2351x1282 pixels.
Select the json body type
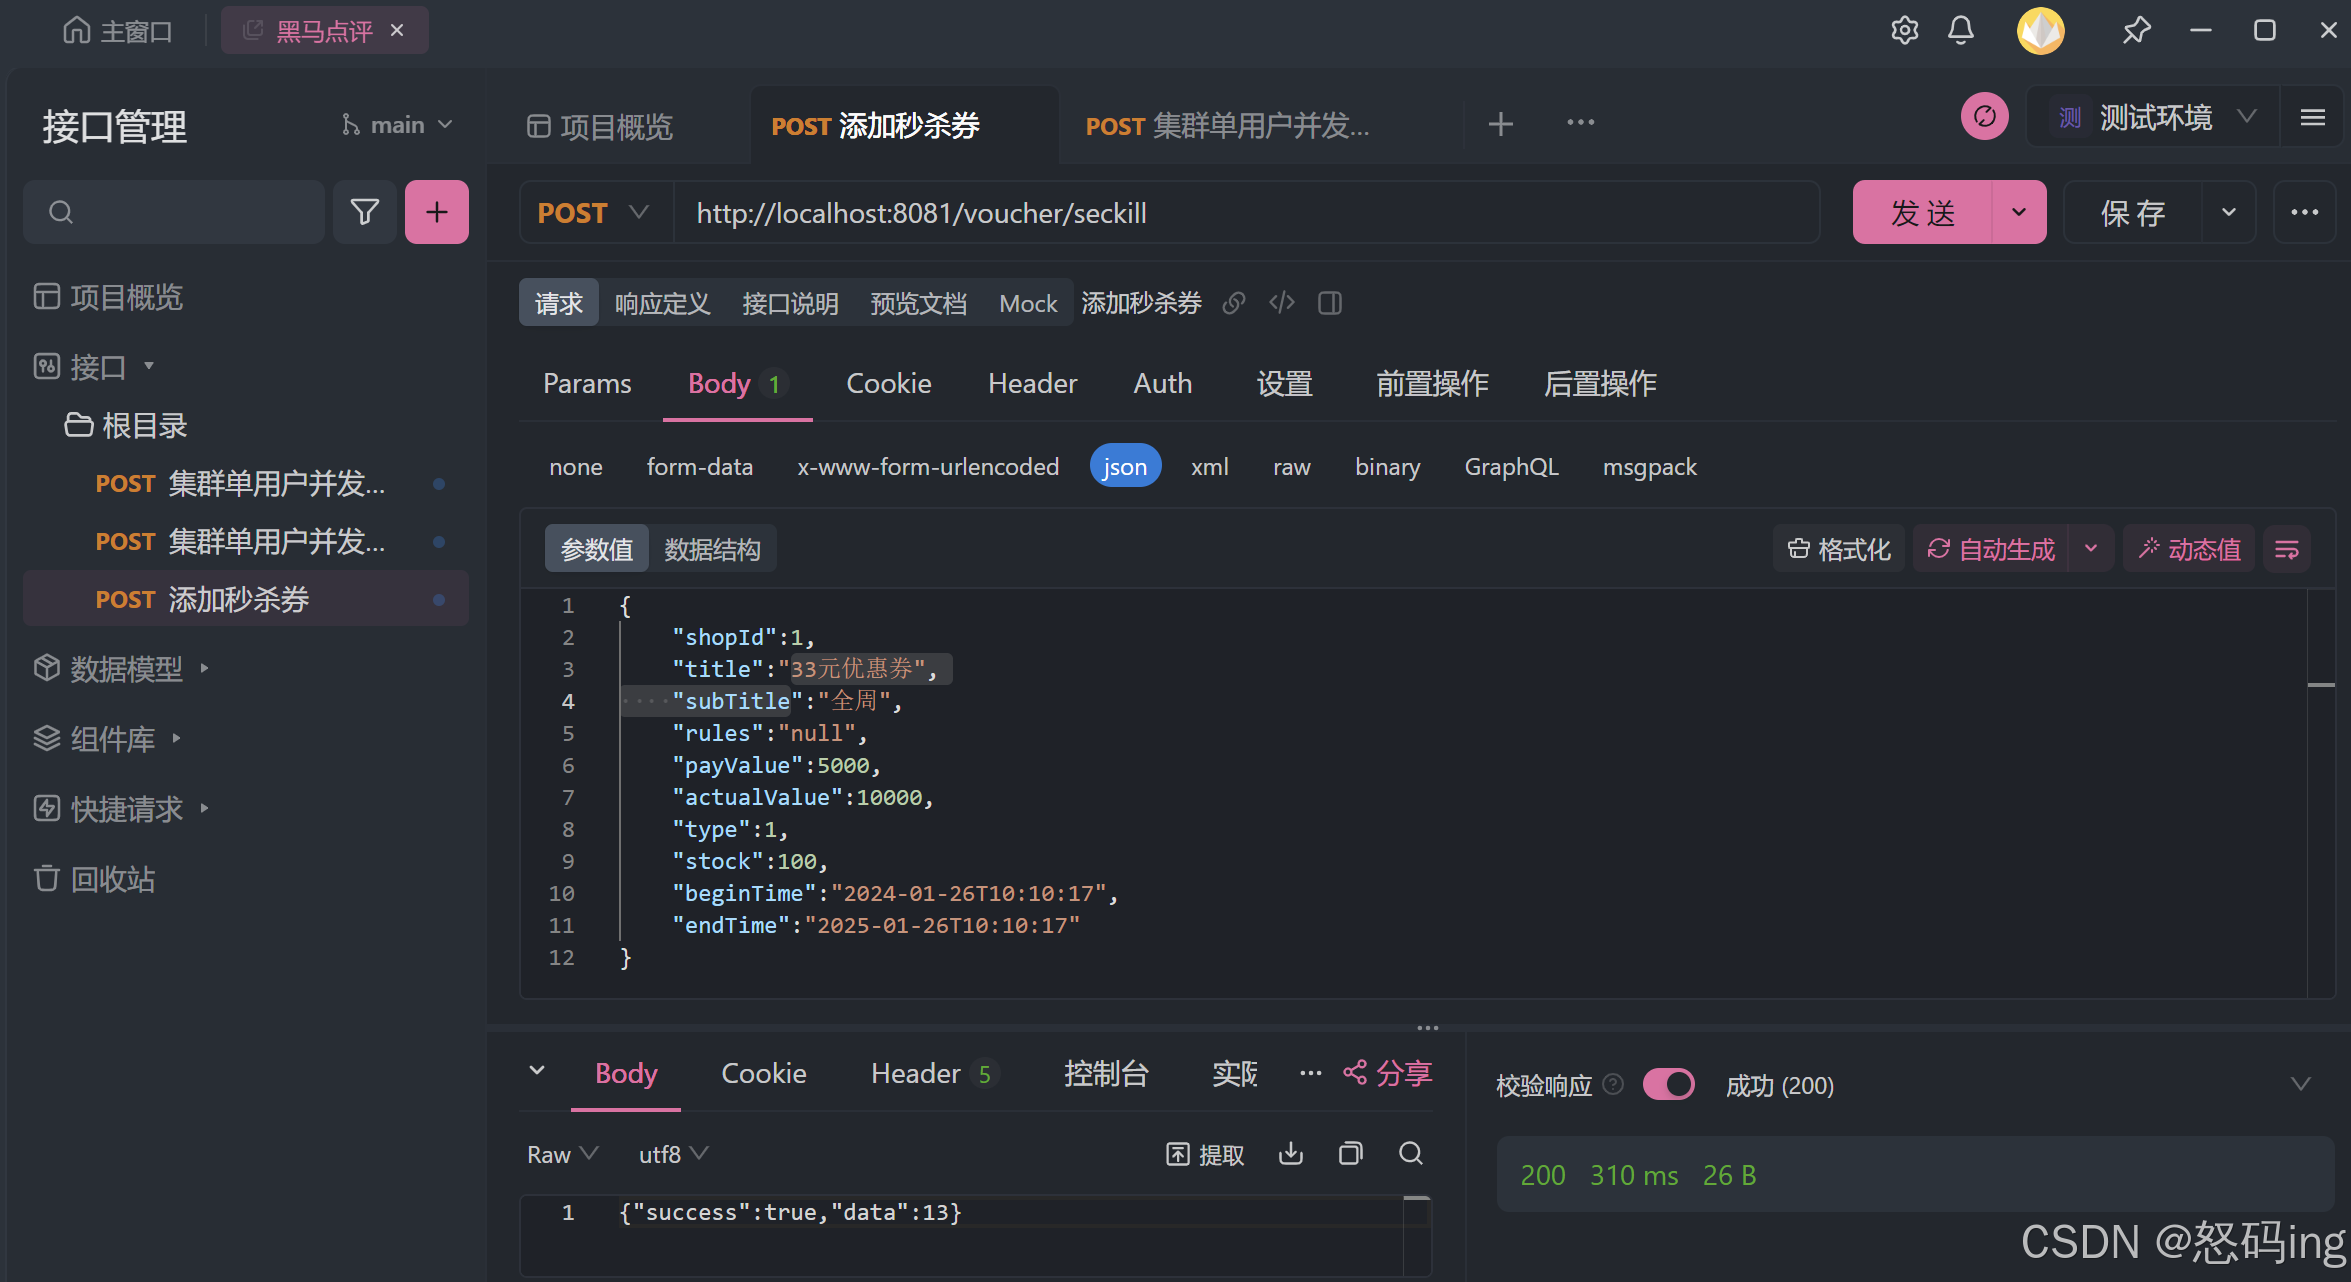pos(1125,467)
